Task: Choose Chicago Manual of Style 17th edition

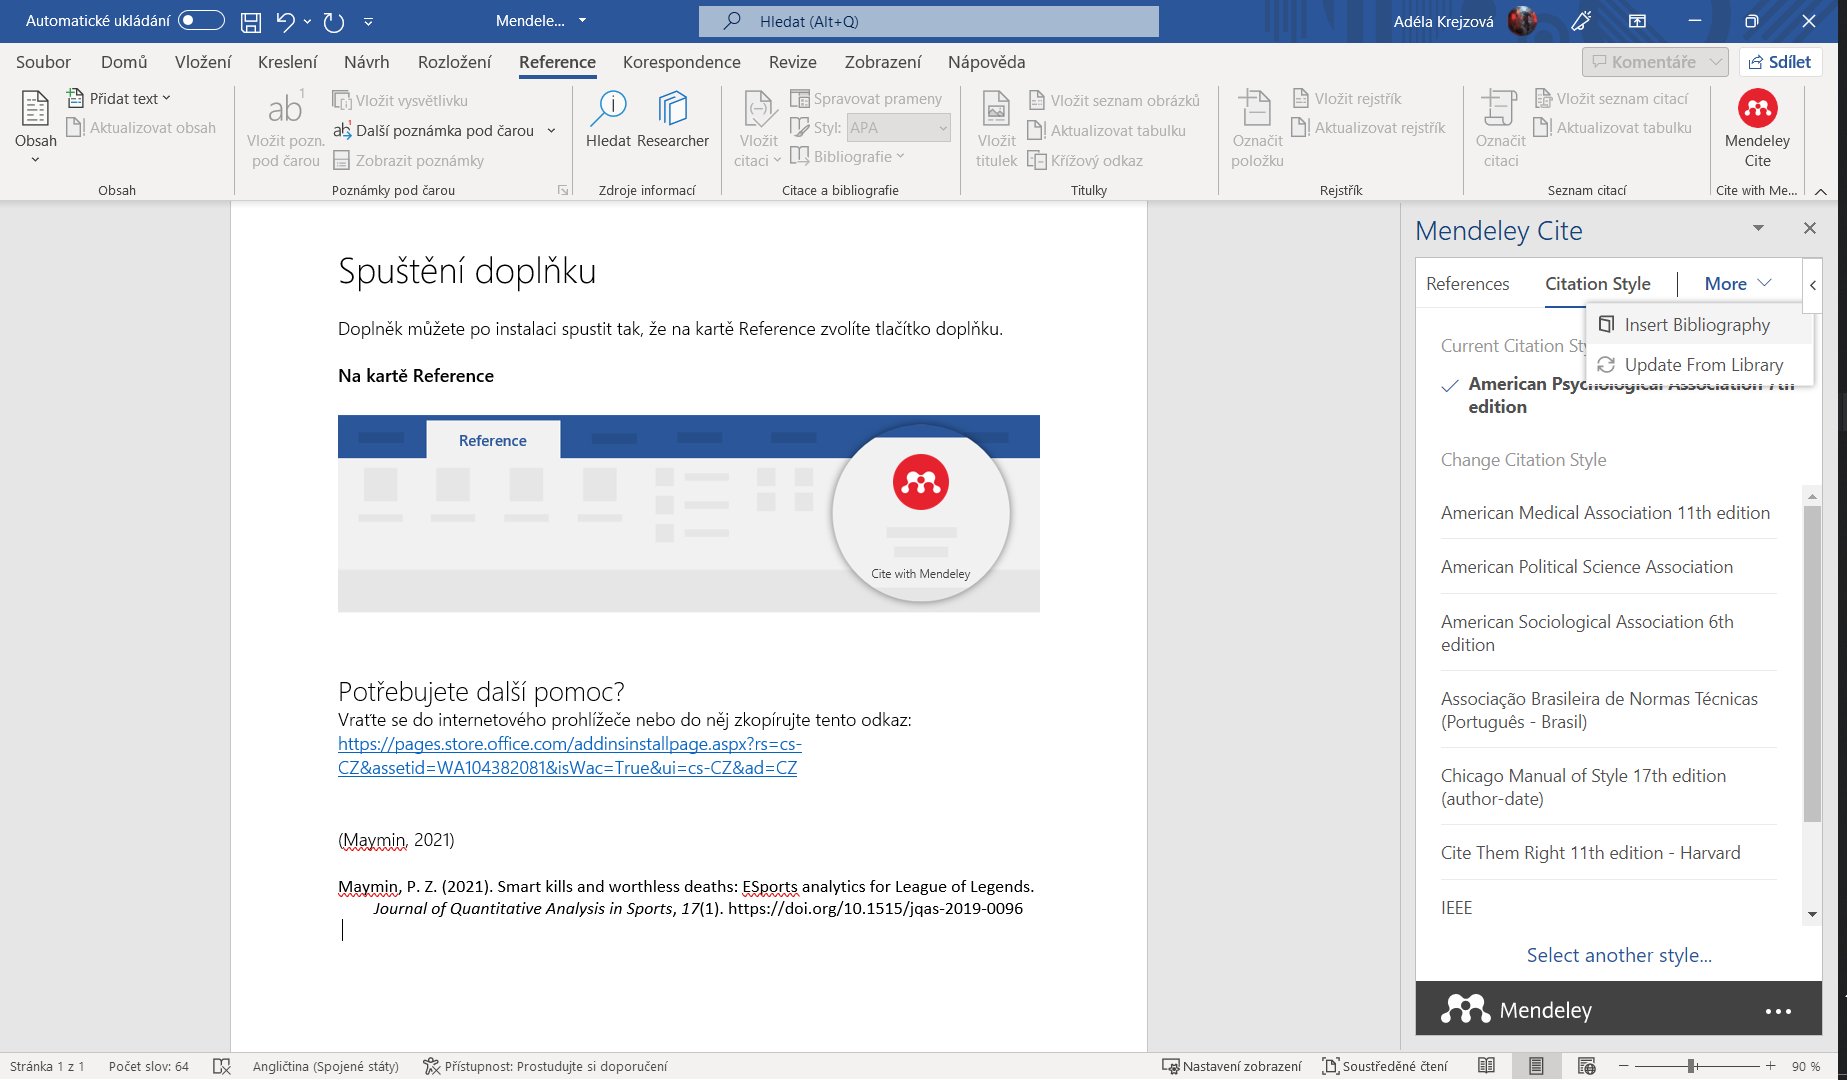Action: tap(1583, 787)
